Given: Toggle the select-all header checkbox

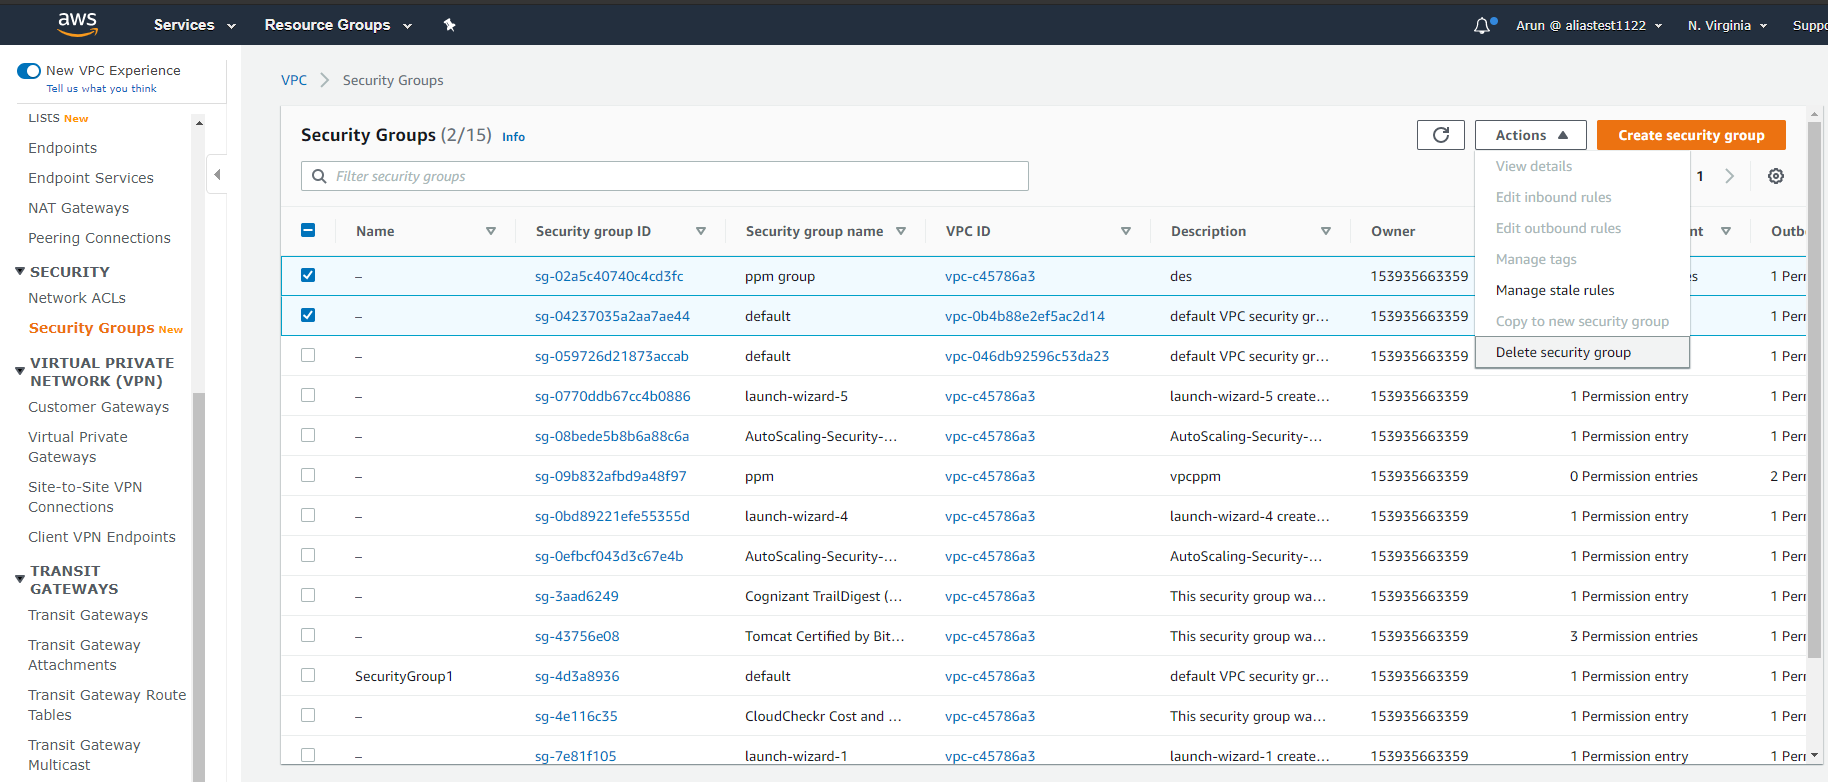Looking at the screenshot, I should pos(308,231).
